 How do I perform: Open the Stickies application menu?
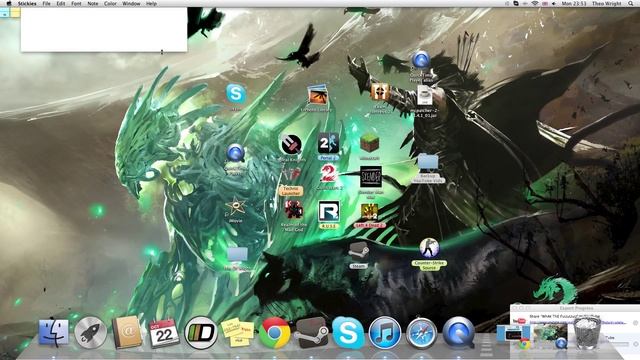coord(27,4)
